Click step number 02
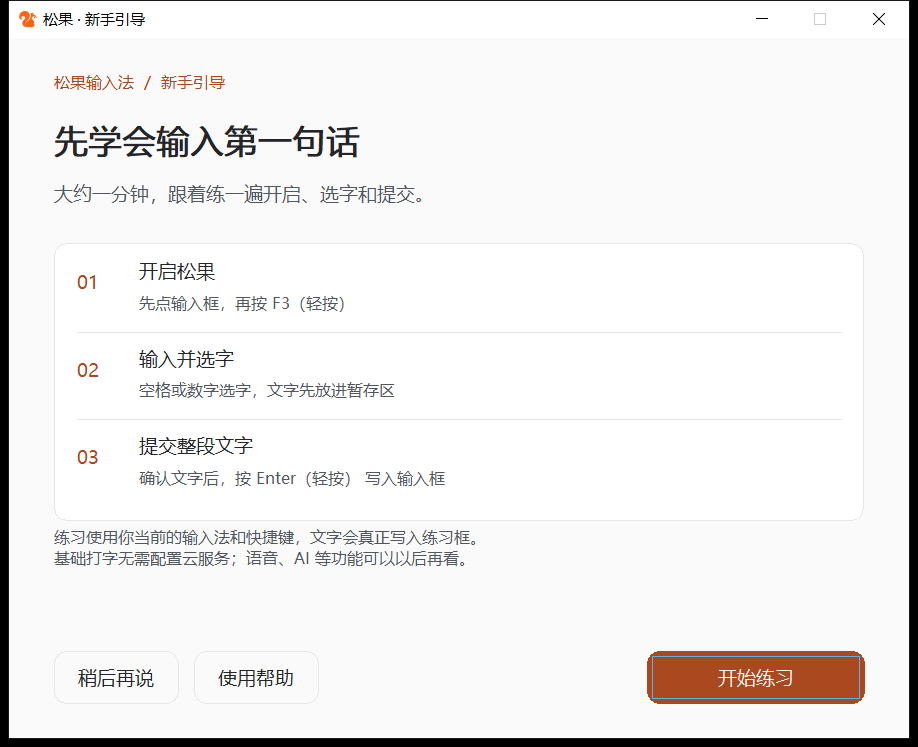This screenshot has width=918, height=747. click(x=88, y=370)
